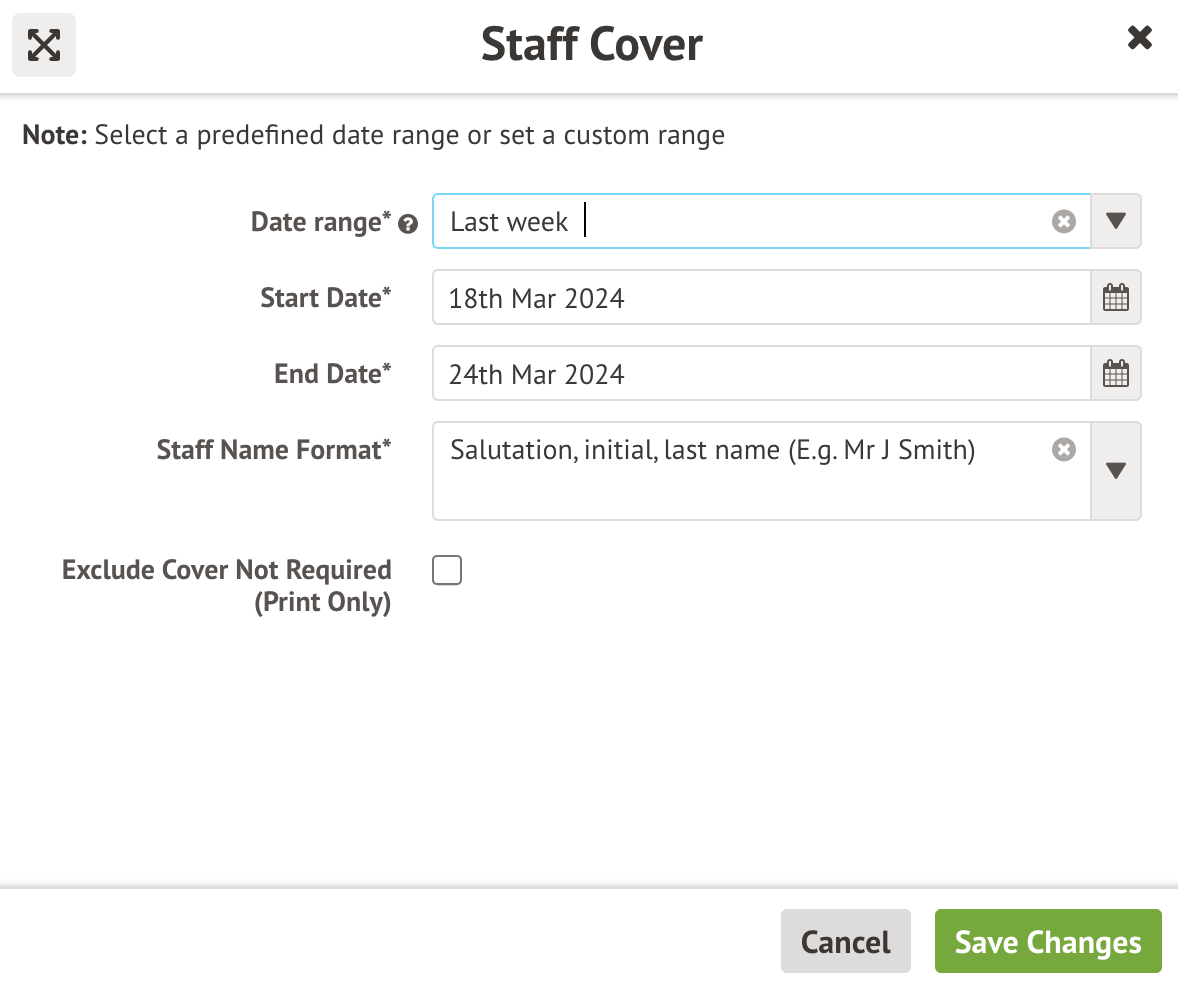Close the Staff Cover dialog
Viewport: 1178px width, 984px height.
[x=1139, y=39]
